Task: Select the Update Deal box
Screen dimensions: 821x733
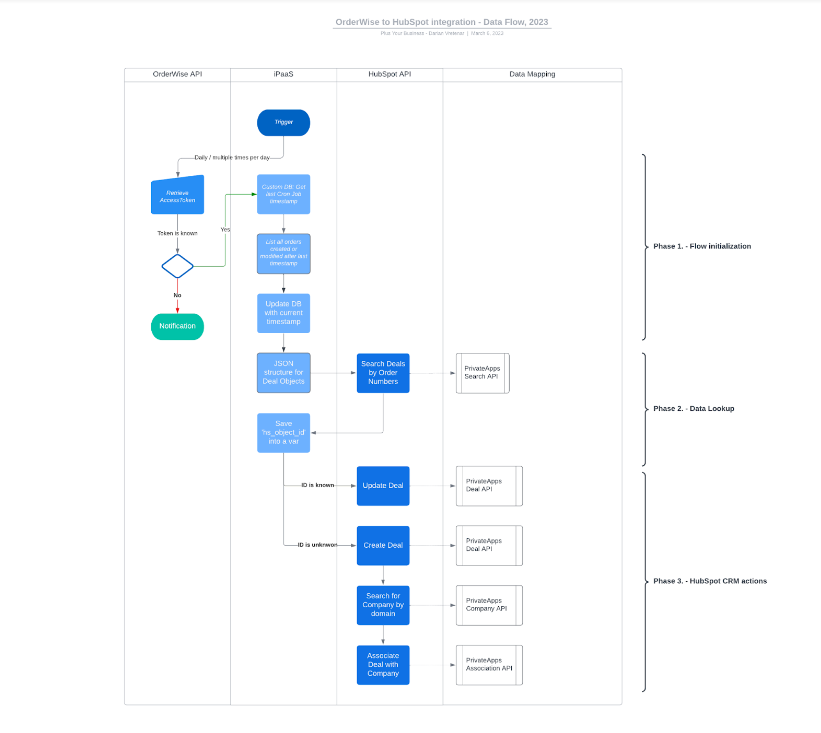Action: (x=383, y=486)
